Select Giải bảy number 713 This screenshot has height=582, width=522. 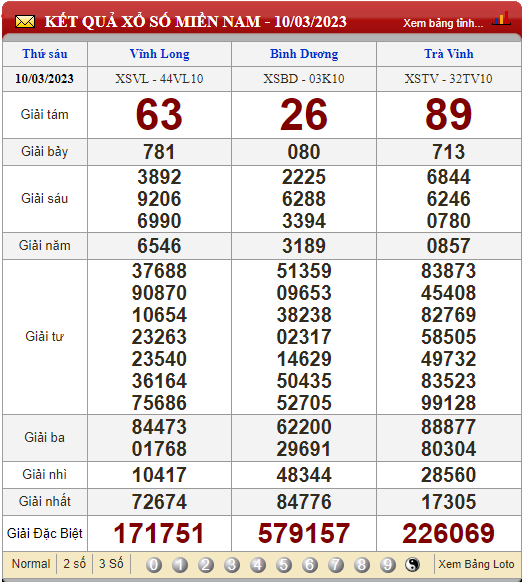point(448,152)
